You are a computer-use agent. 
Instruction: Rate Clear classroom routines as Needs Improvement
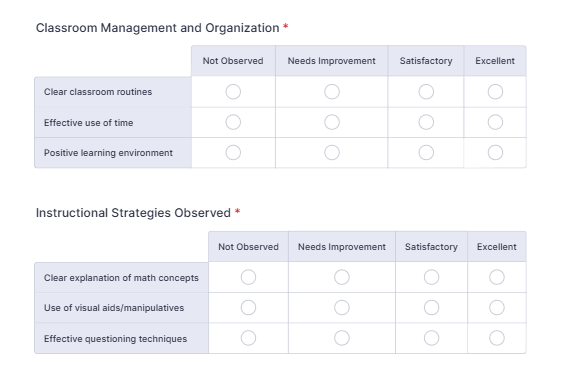pyautogui.click(x=332, y=92)
